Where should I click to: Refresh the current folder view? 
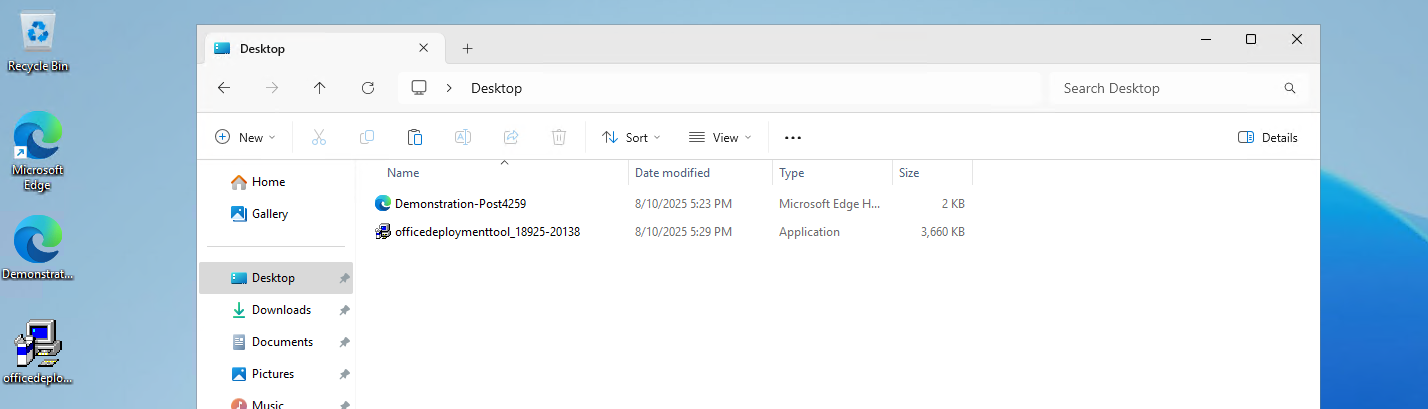tap(368, 88)
